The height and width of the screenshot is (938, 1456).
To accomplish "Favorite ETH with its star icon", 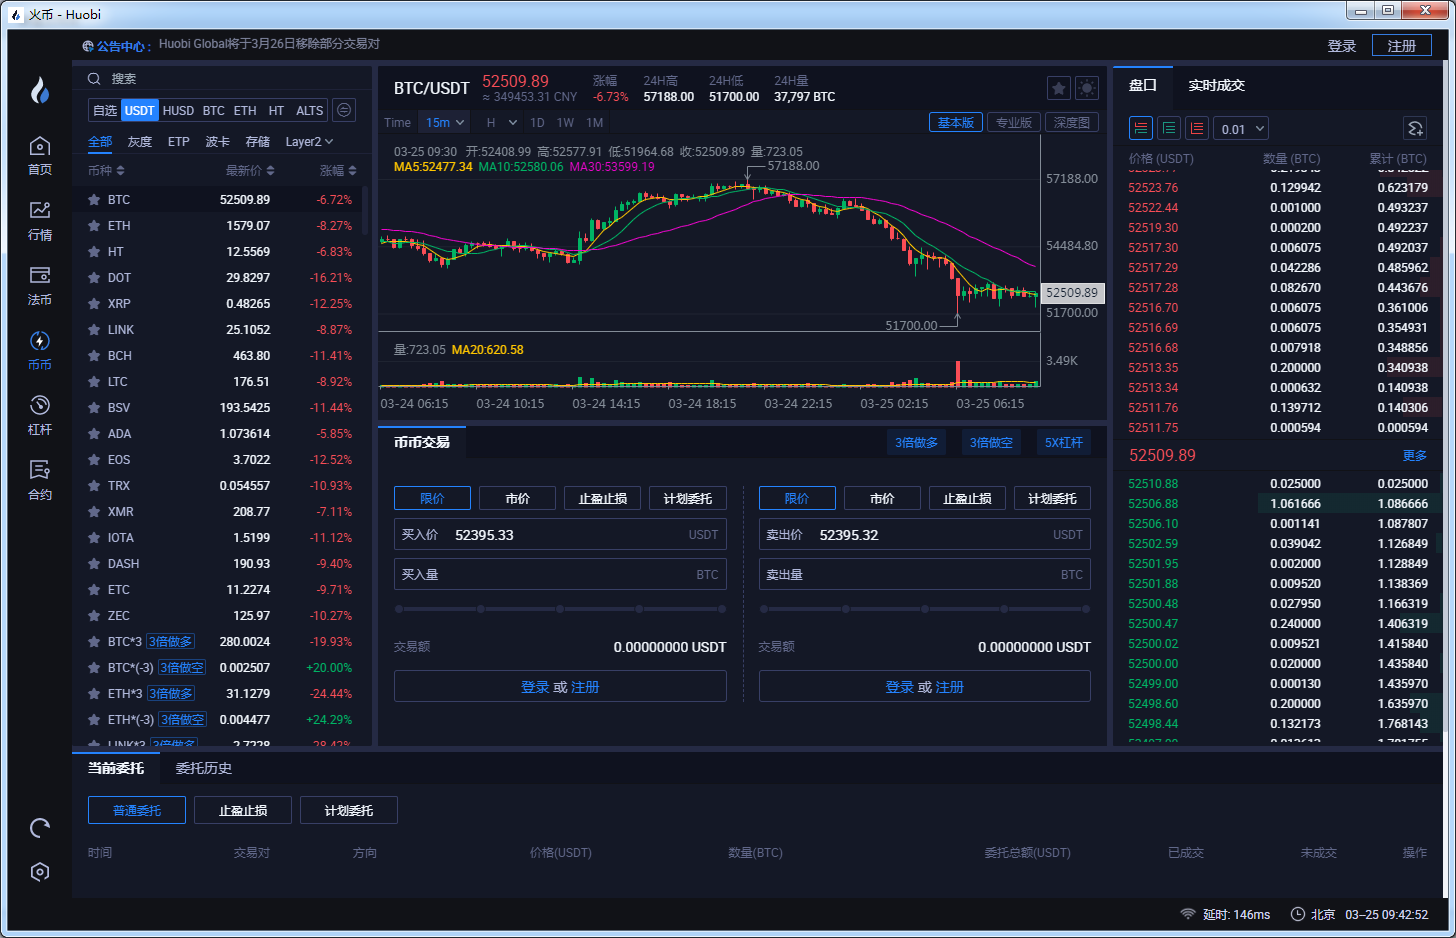I will (x=94, y=226).
